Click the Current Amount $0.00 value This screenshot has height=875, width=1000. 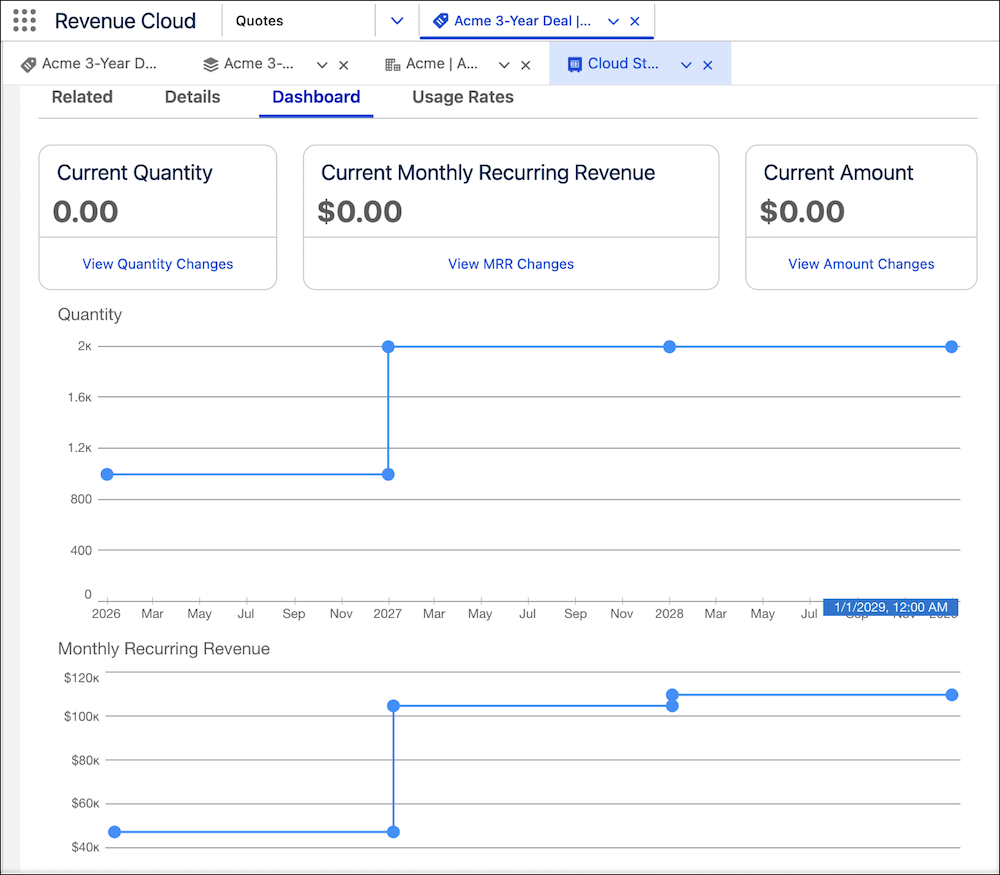[802, 212]
